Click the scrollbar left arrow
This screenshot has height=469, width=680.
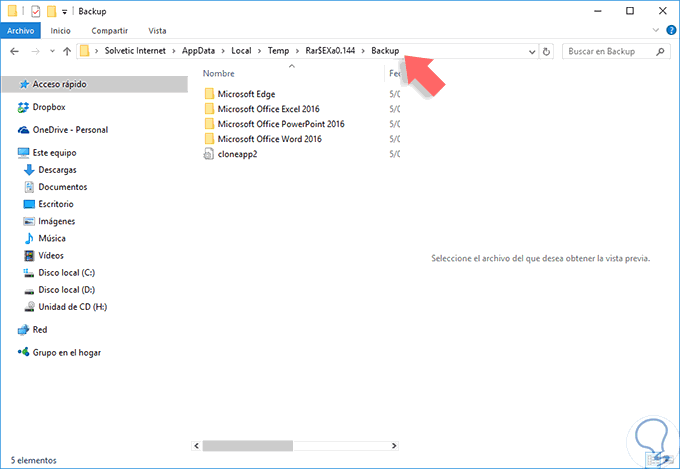coord(196,446)
